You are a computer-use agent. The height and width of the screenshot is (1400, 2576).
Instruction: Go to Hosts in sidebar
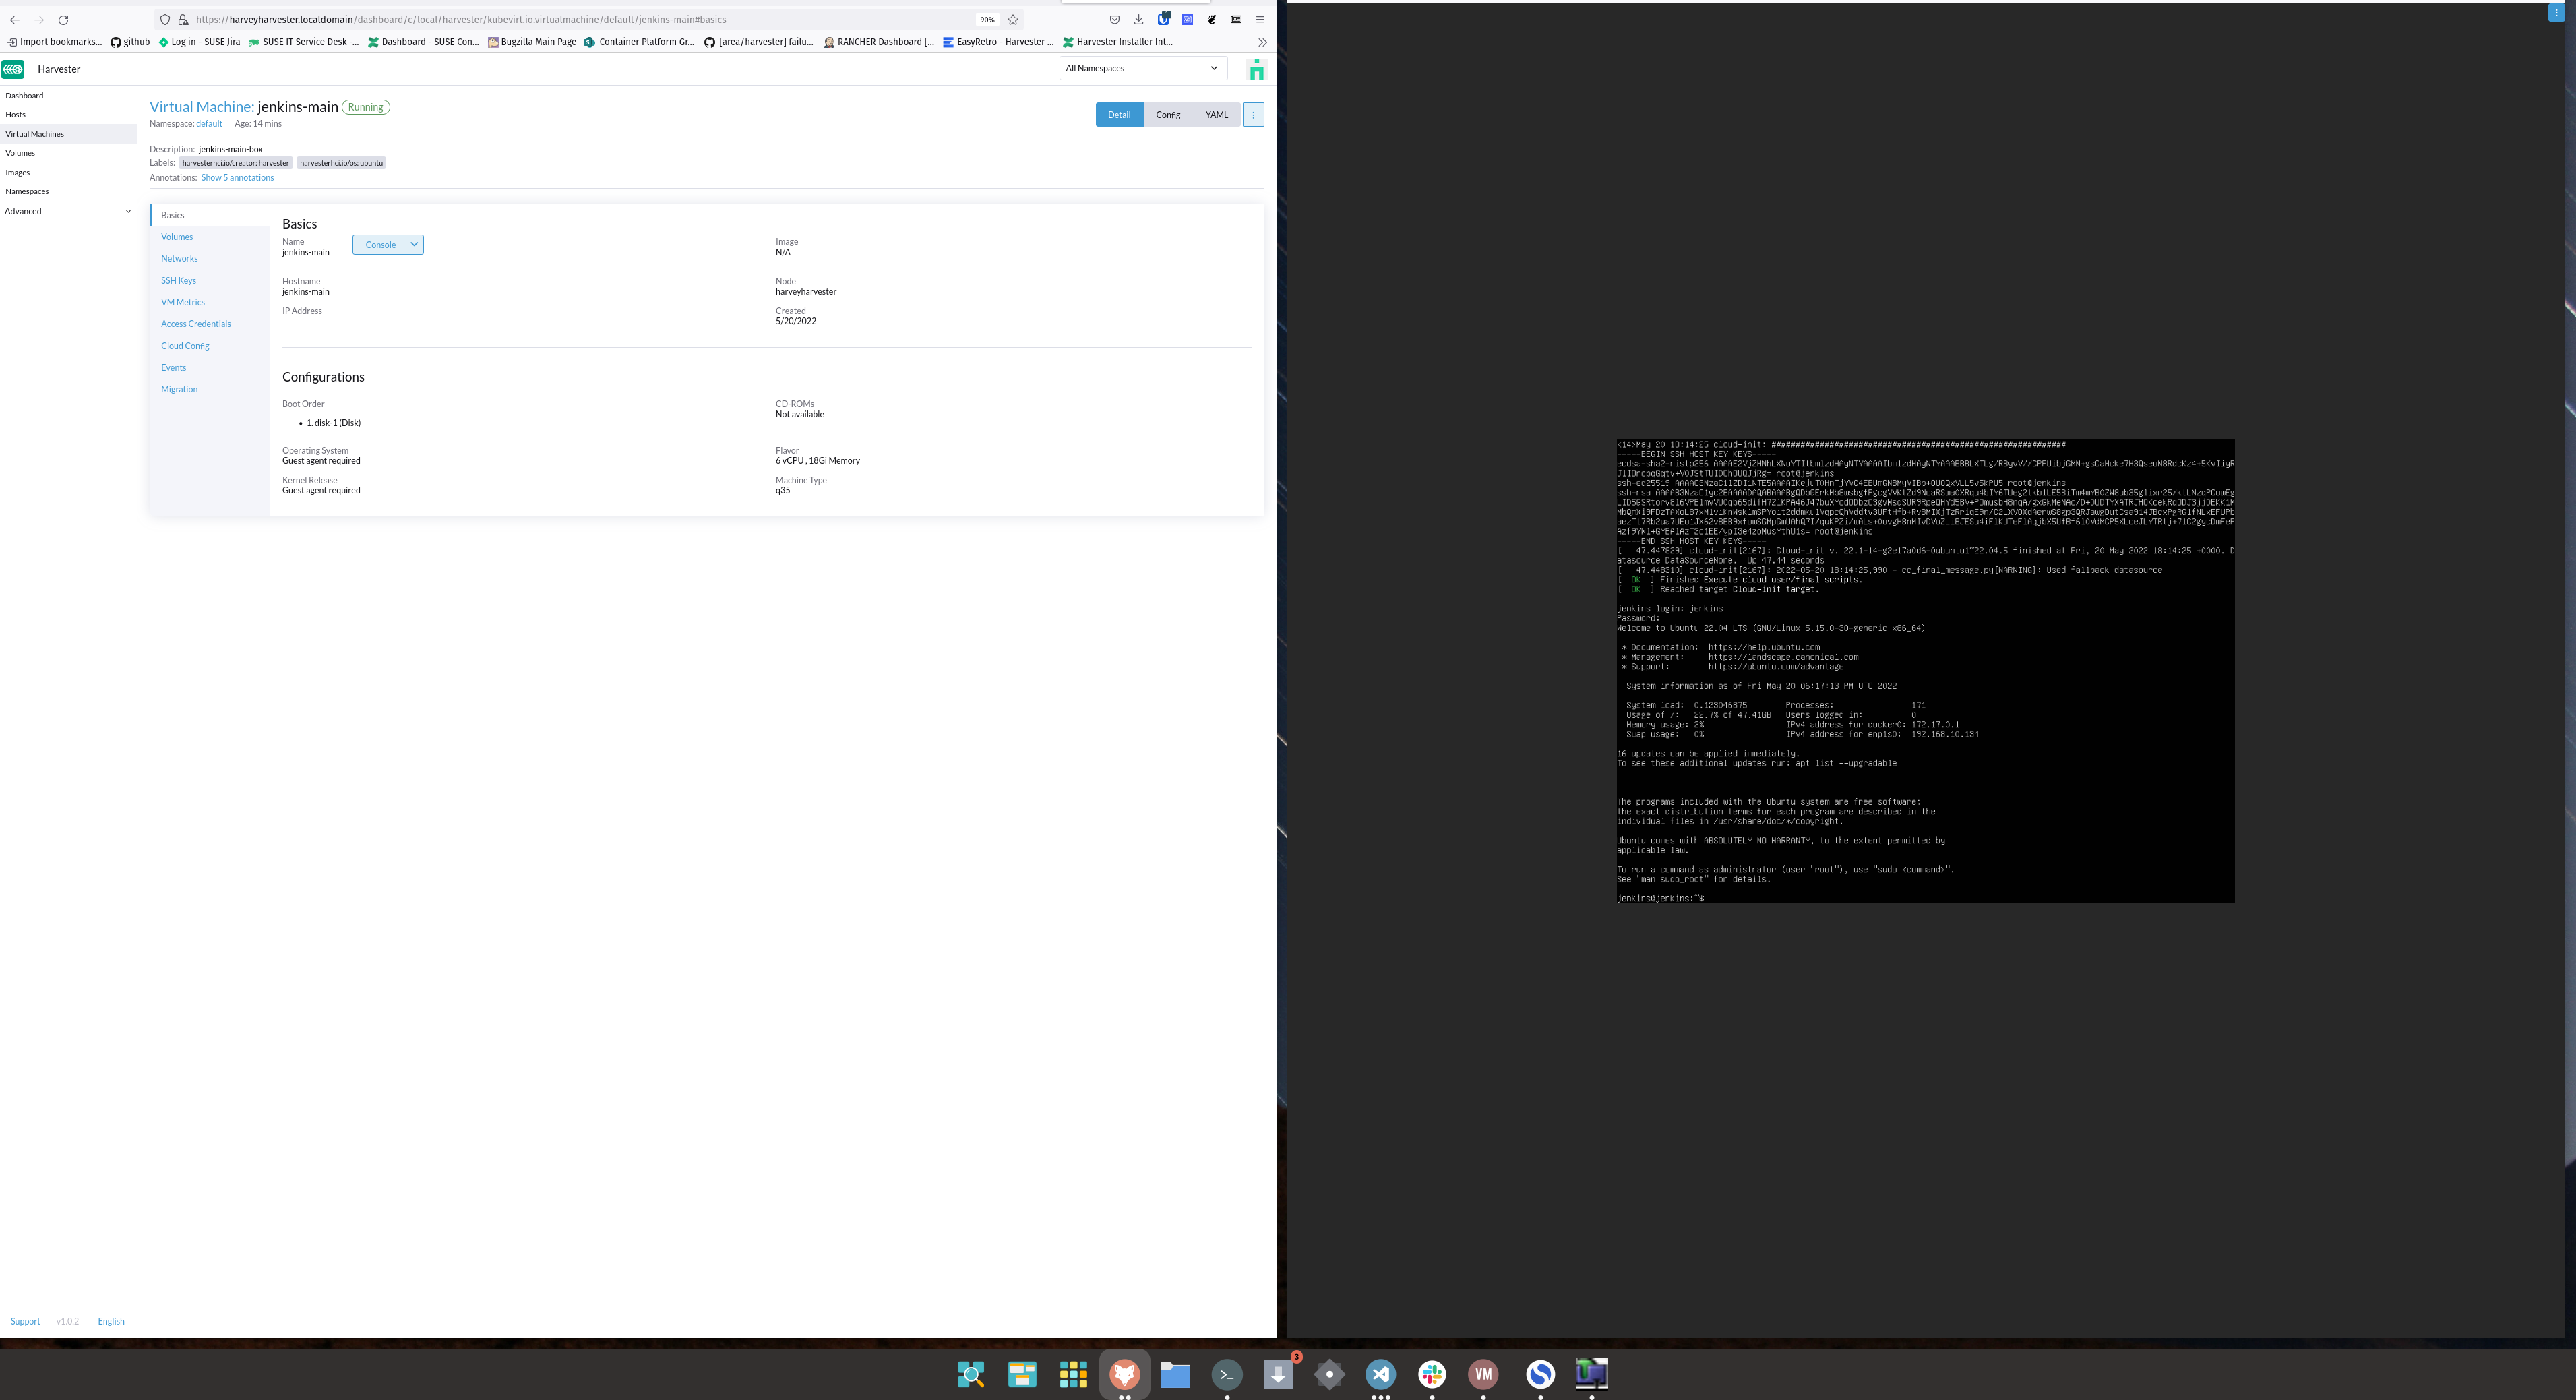(15, 115)
